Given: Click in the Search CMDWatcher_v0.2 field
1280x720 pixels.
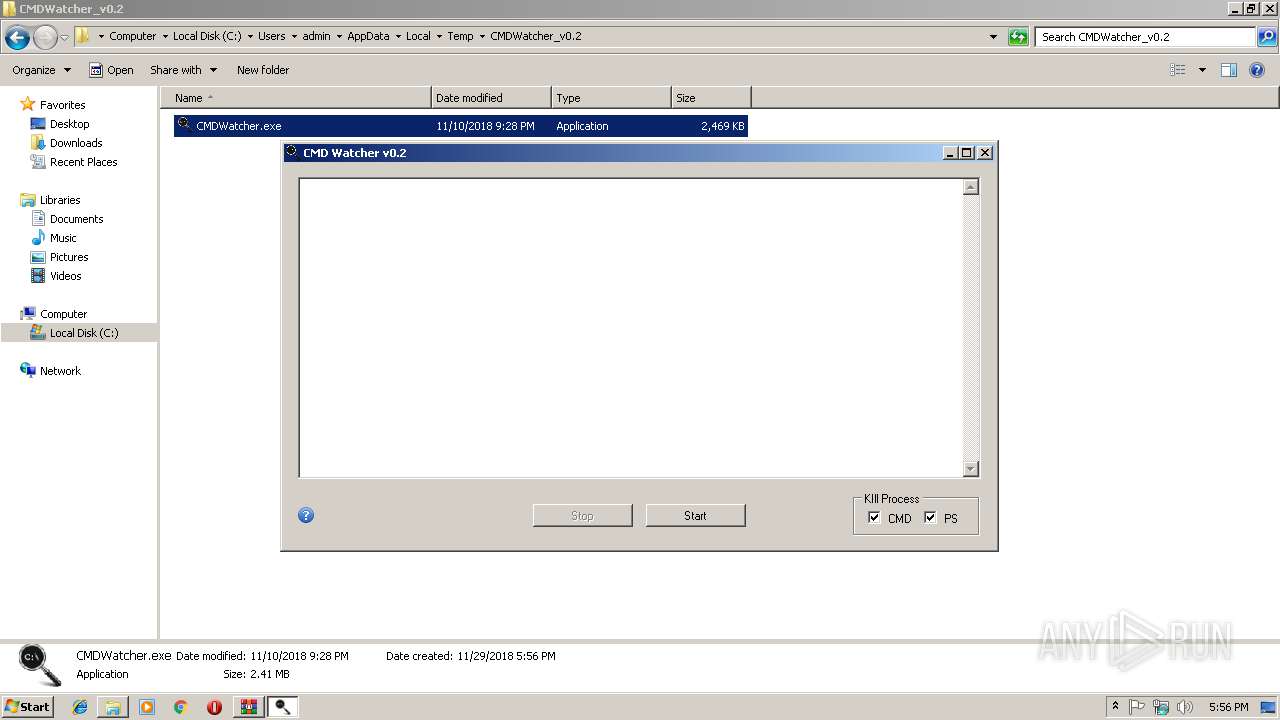Looking at the screenshot, I should point(1145,37).
